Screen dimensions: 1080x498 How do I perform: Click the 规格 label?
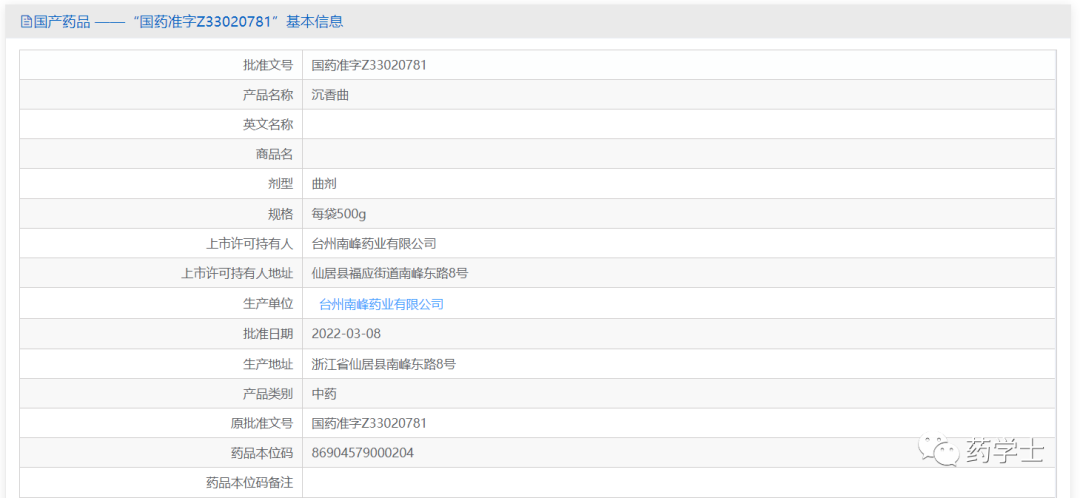coord(281,214)
